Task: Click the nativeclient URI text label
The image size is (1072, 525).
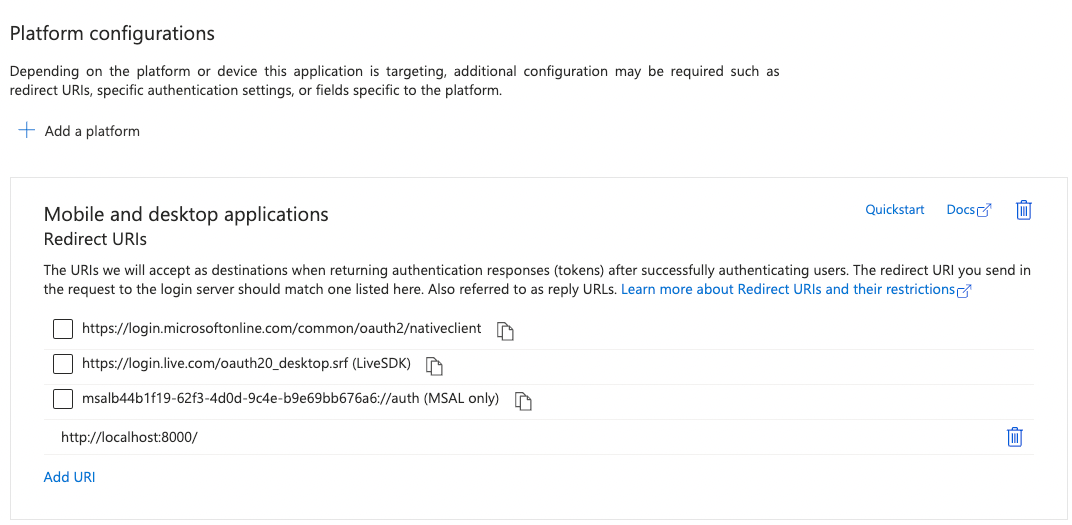Action: (x=281, y=328)
